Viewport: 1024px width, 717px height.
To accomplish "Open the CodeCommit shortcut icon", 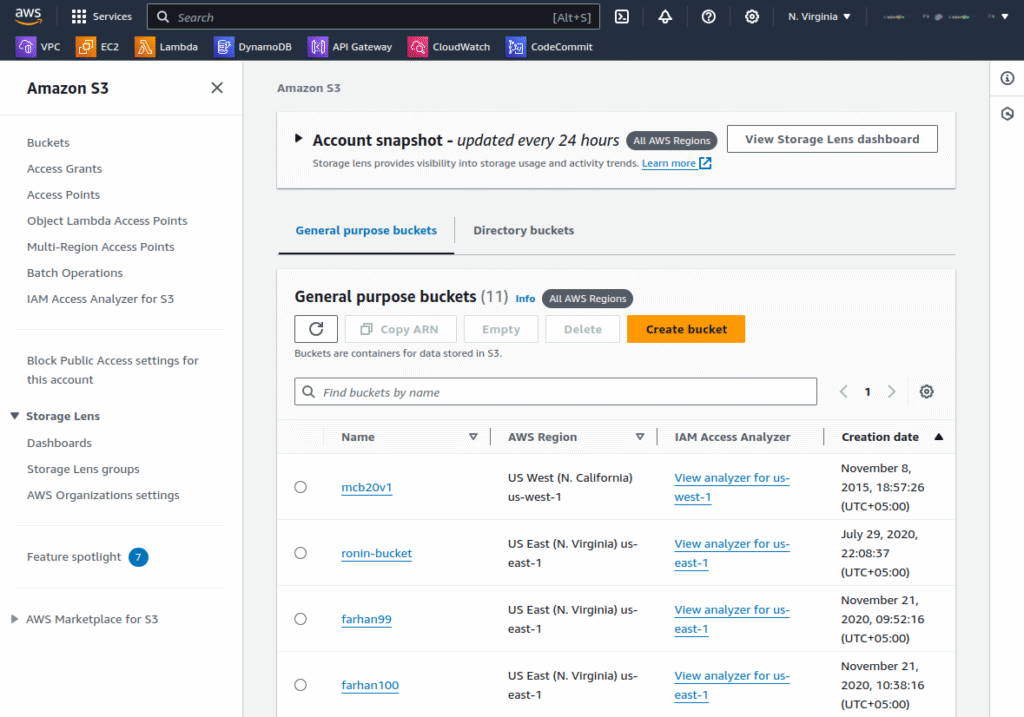I will coord(516,47).
